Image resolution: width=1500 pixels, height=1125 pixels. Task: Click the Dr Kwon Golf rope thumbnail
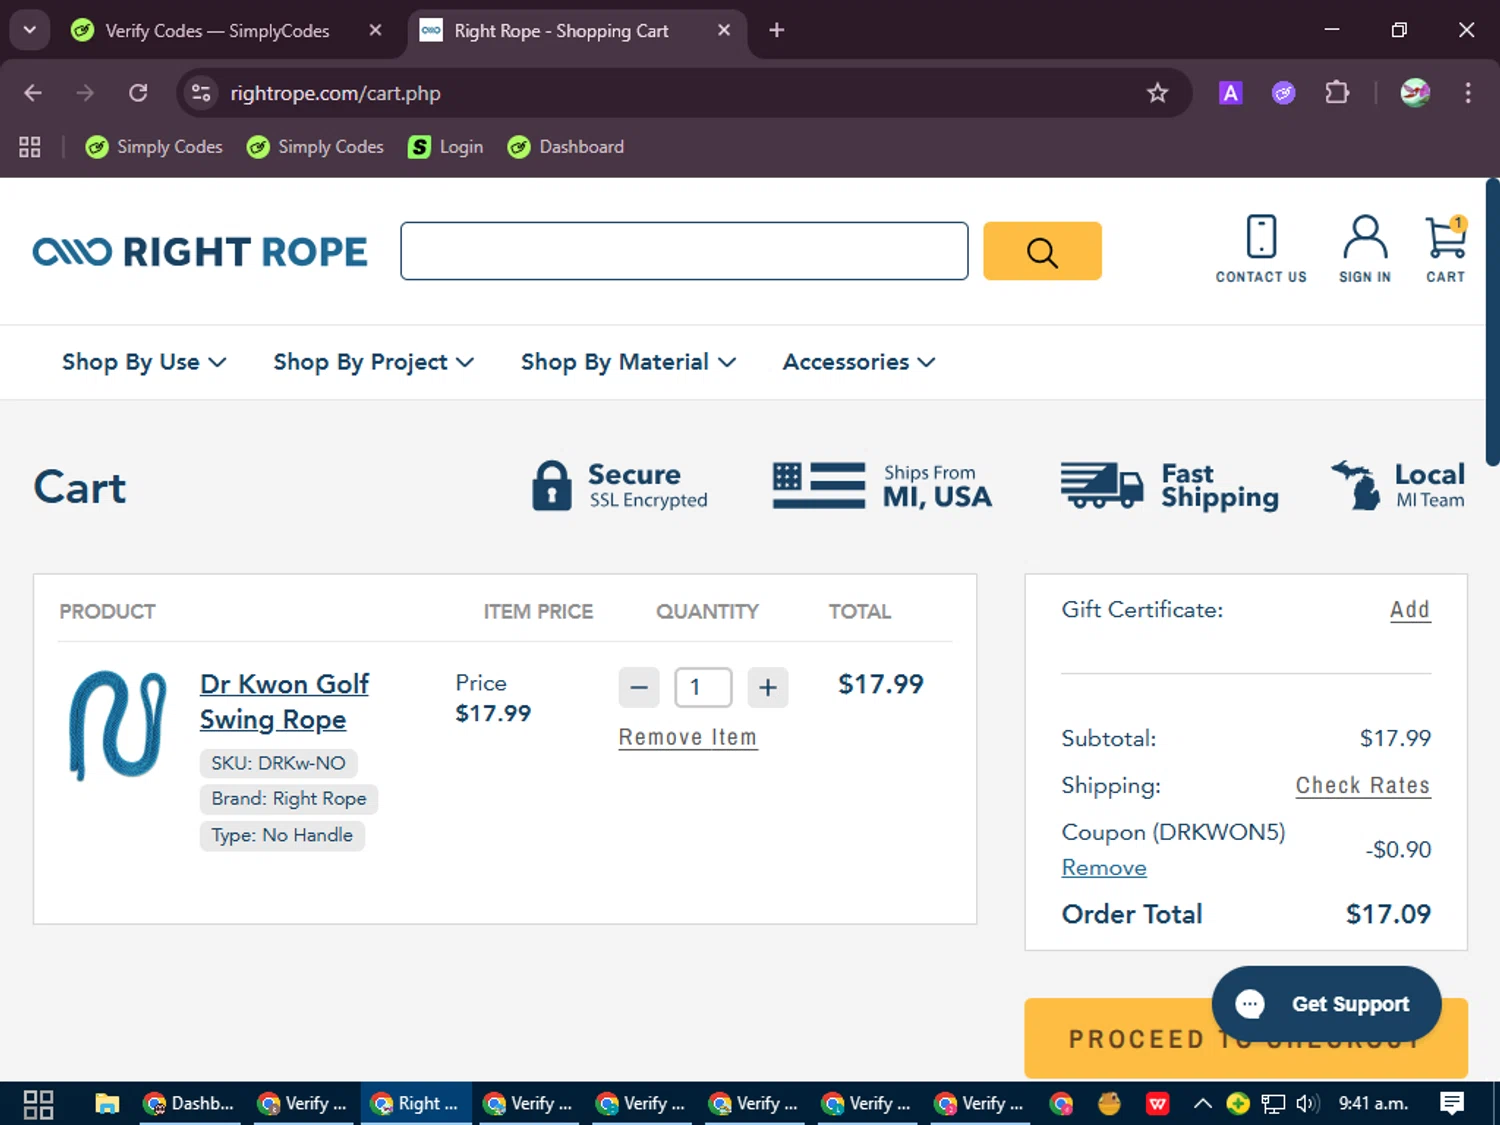(x=117, y=725)
